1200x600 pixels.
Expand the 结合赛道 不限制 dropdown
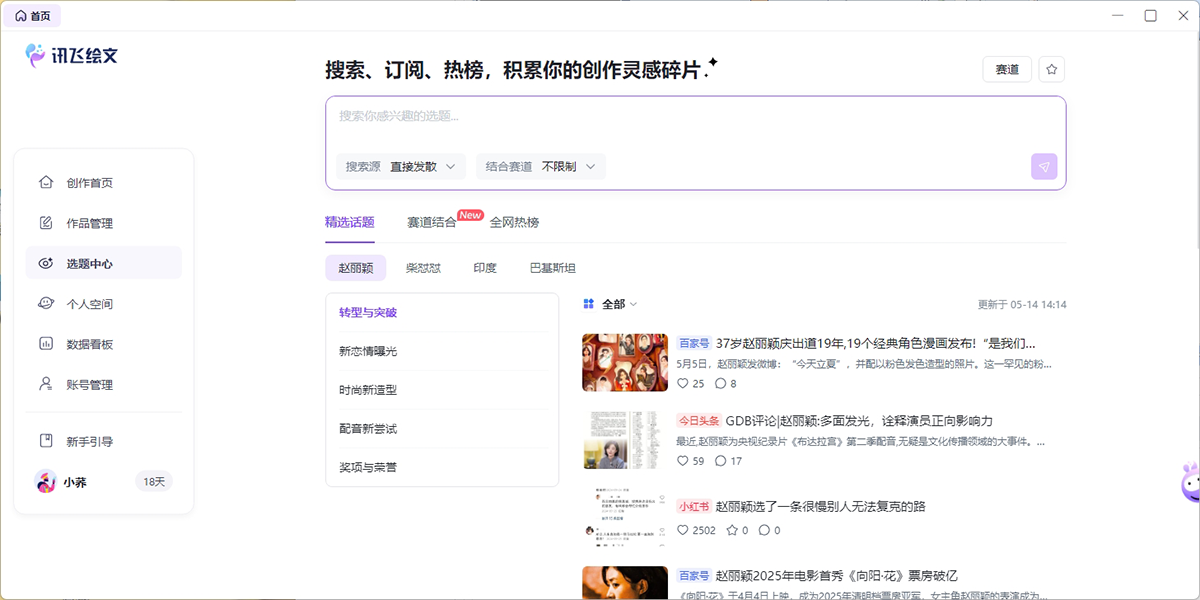(x=541, y=167)
